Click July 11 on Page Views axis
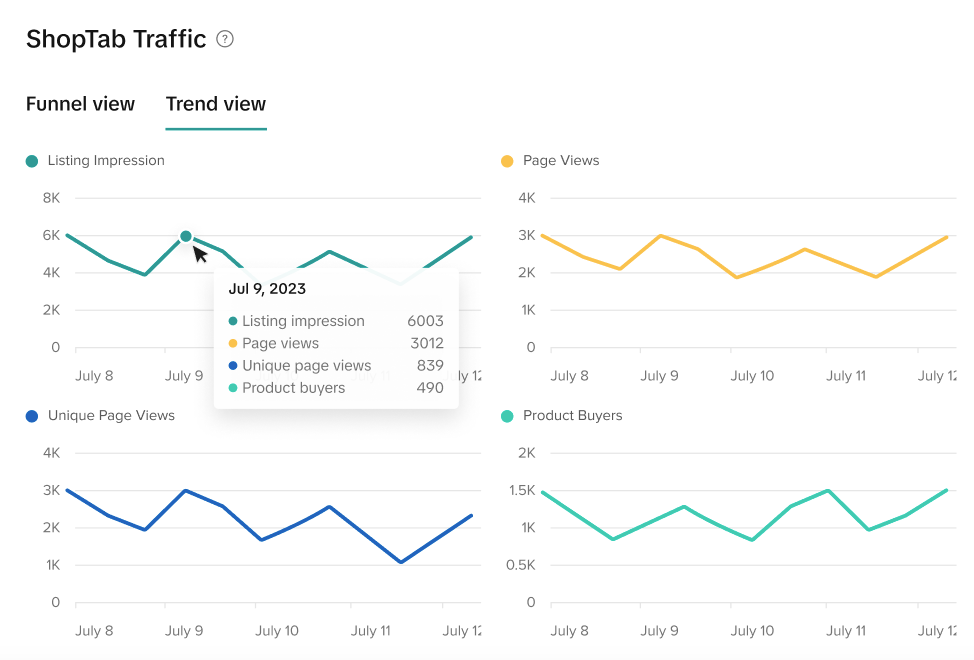Screen dimensions: 974x660 (x=846, y=376)
